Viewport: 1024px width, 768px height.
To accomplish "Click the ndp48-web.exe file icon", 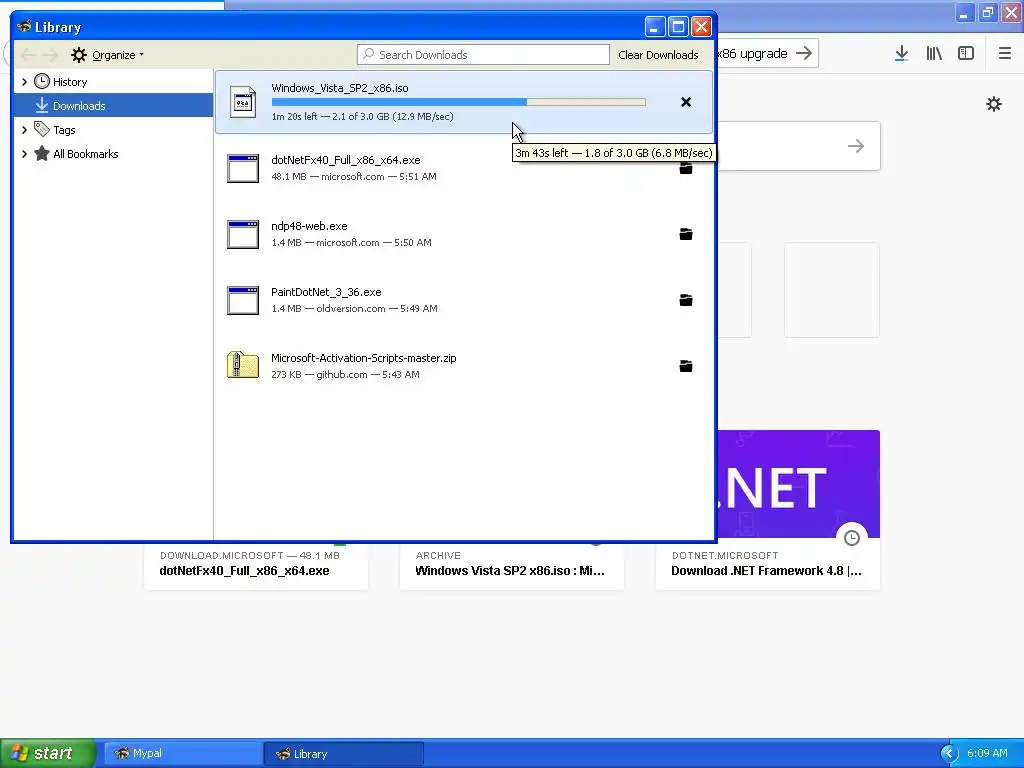I will [243, 234].
